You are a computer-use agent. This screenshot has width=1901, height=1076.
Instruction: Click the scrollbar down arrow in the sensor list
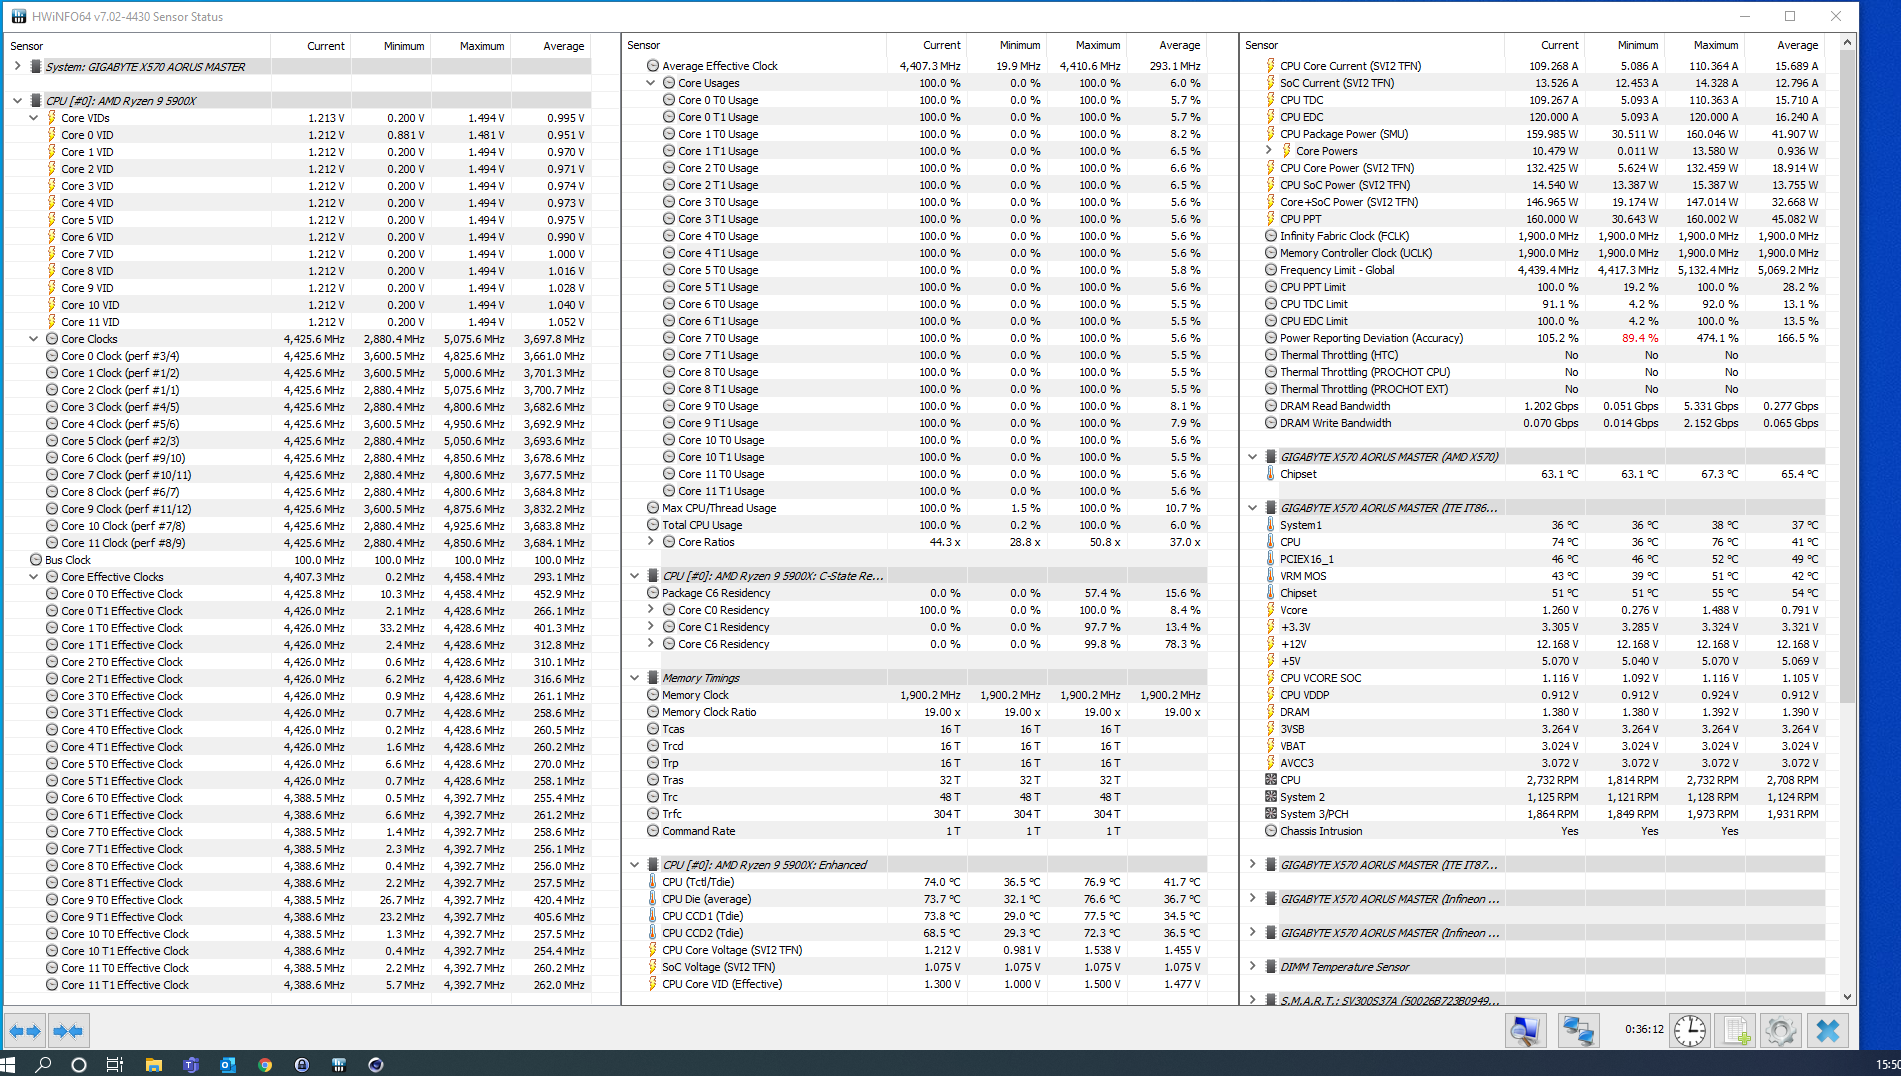1847,997
